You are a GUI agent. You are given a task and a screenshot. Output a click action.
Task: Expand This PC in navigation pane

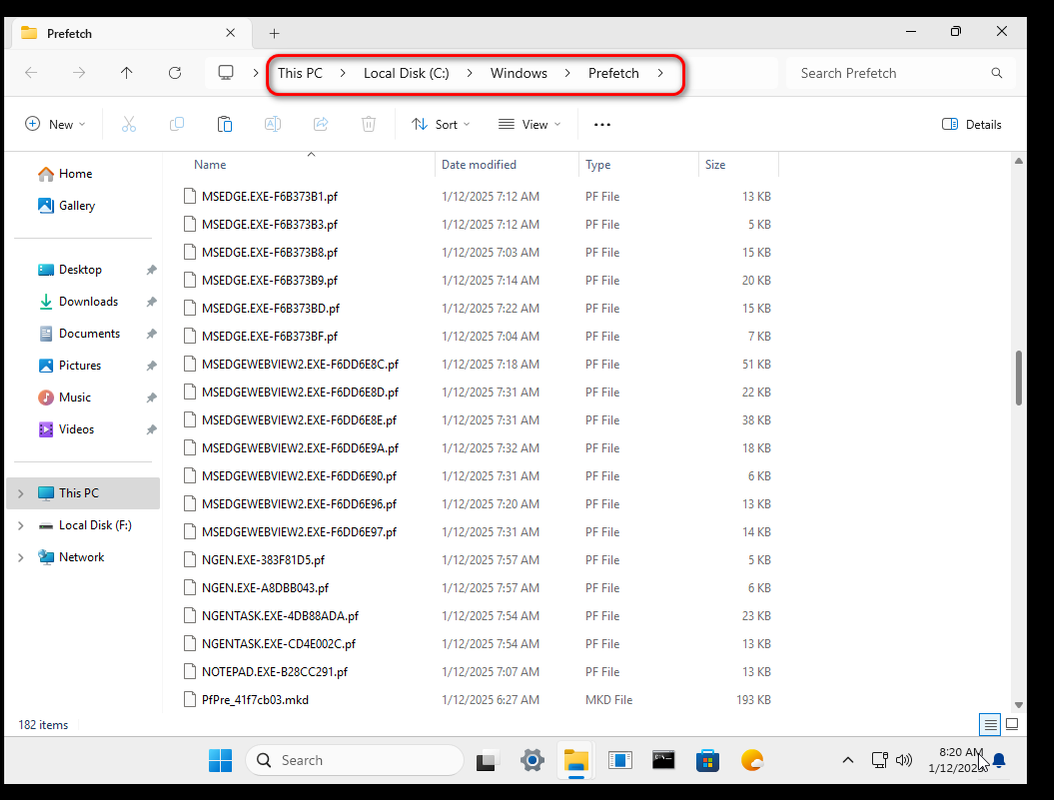[x=20, y=493]
